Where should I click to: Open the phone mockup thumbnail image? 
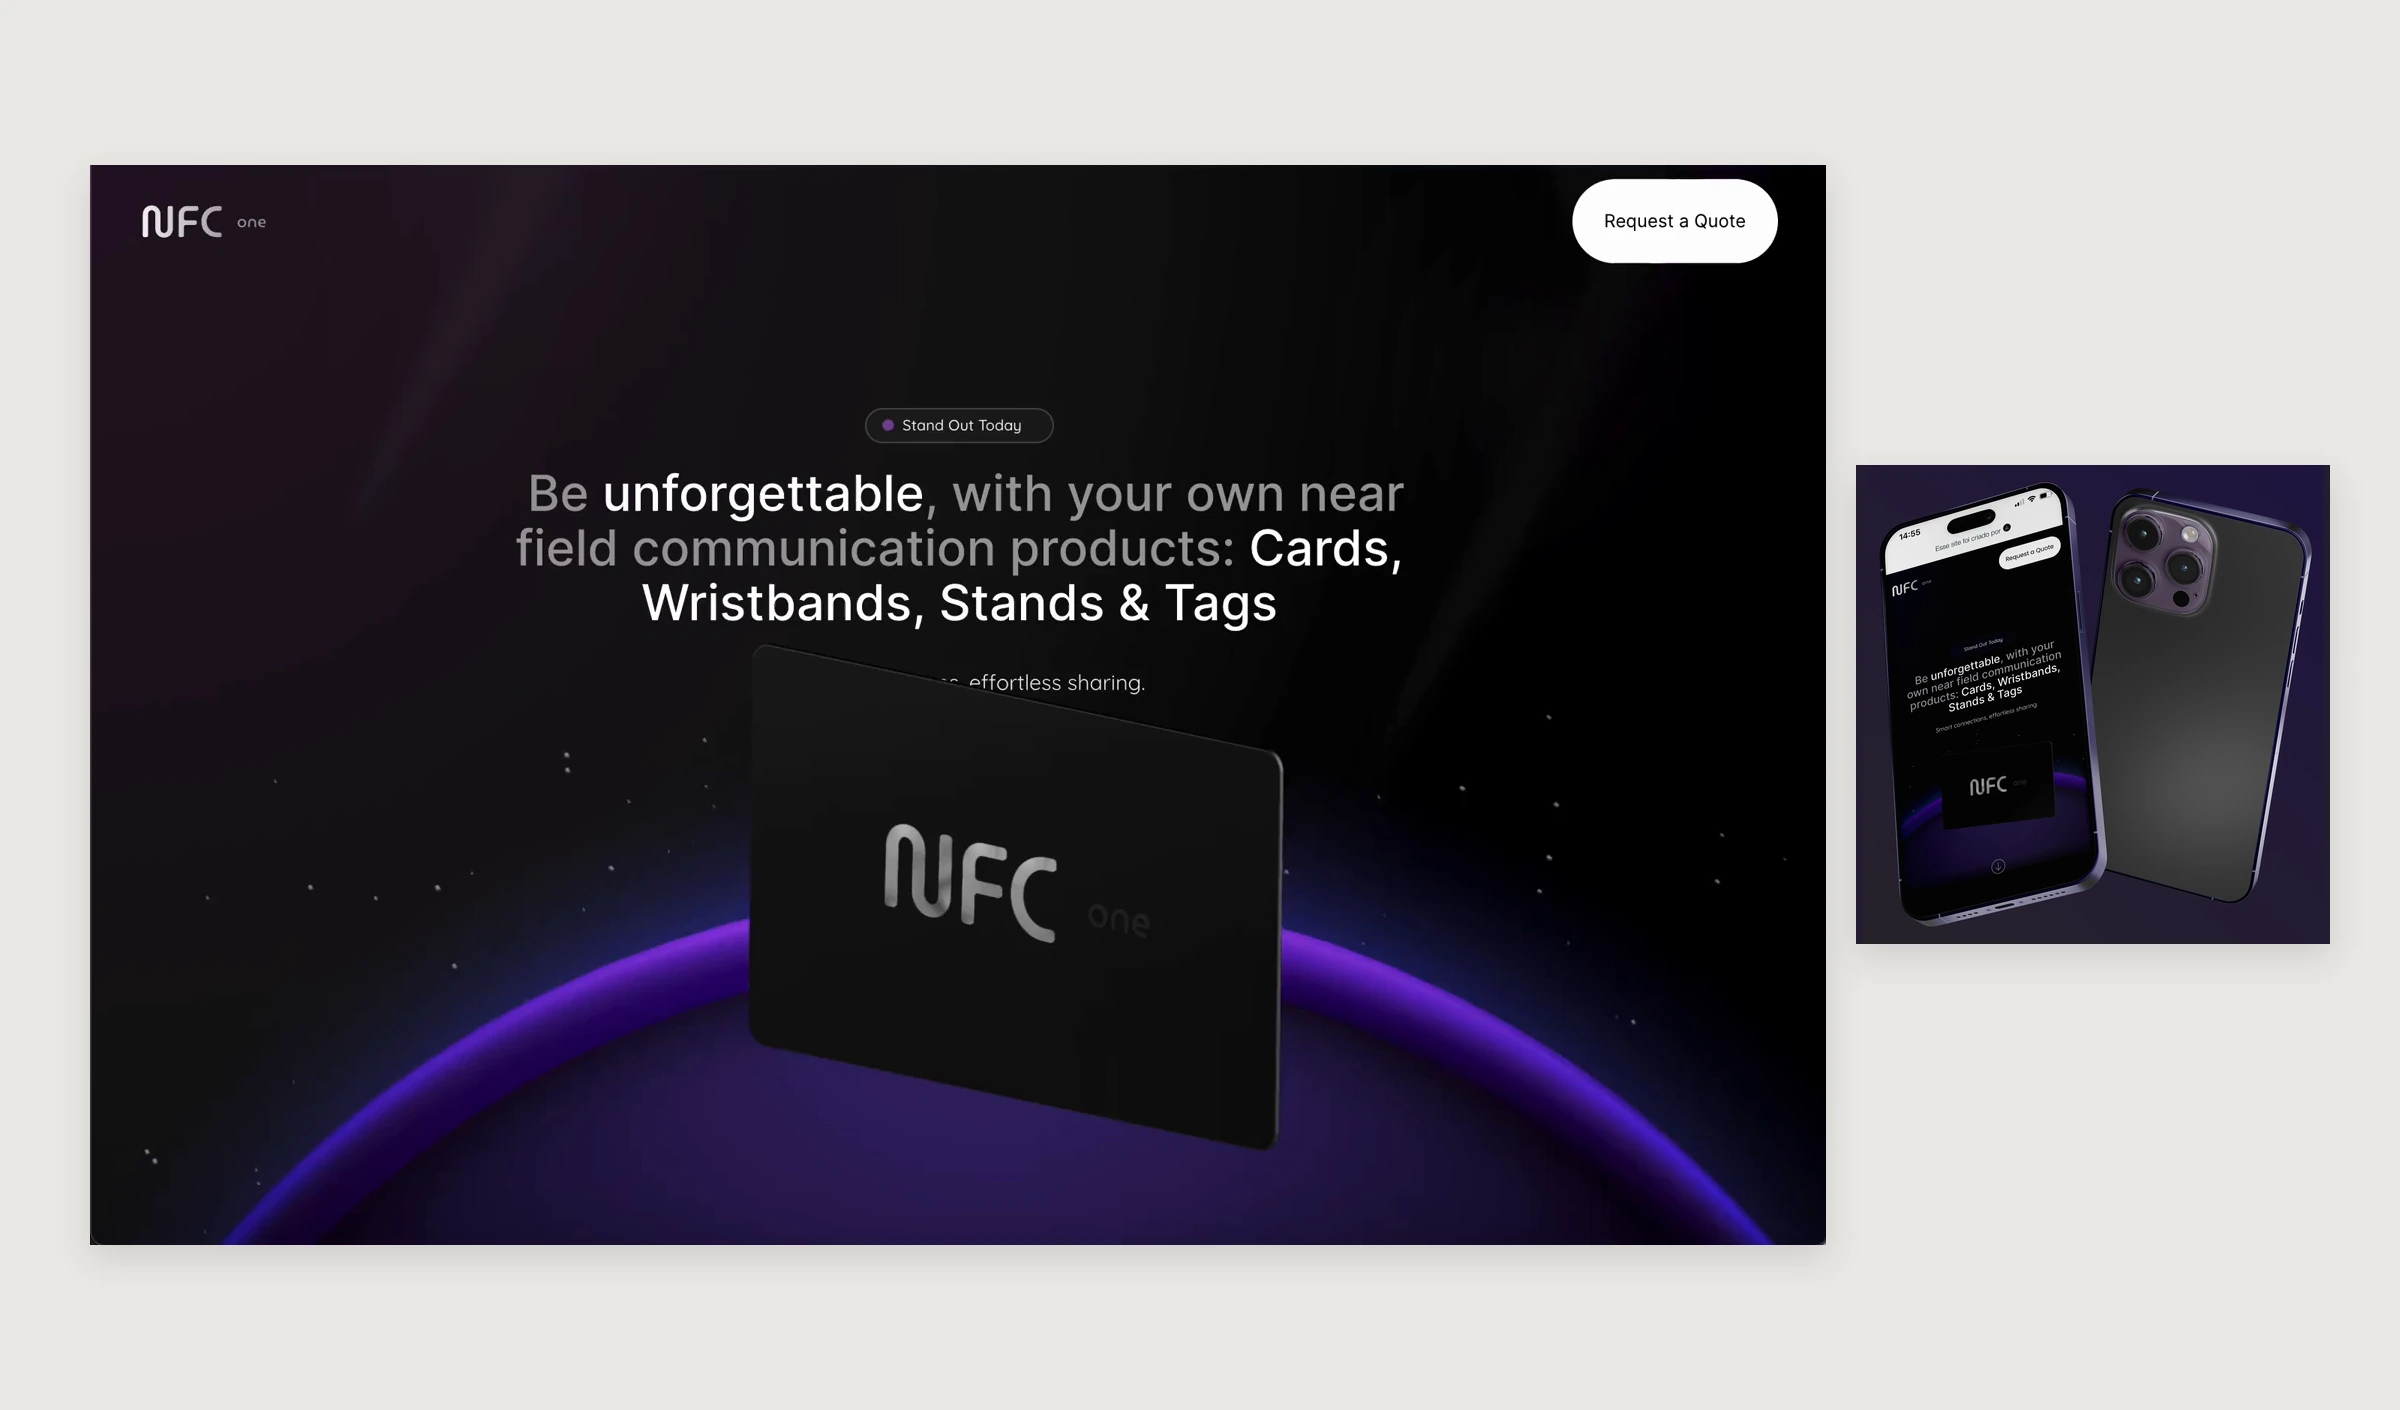(x=2093, y=704)
